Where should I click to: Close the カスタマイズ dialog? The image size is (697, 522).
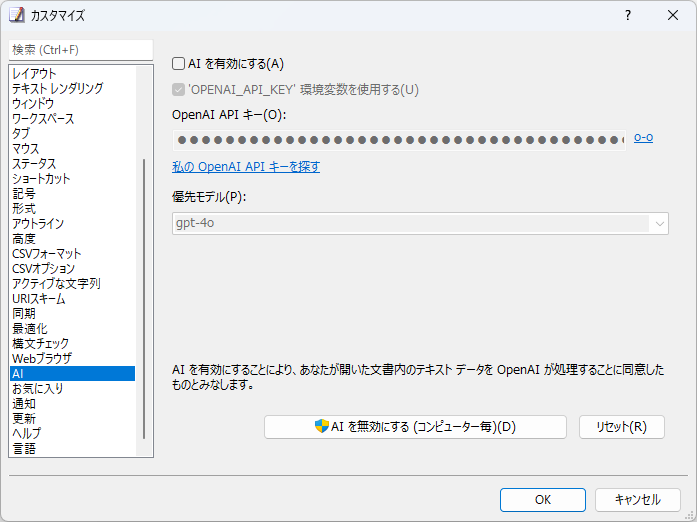coord(673,16)
